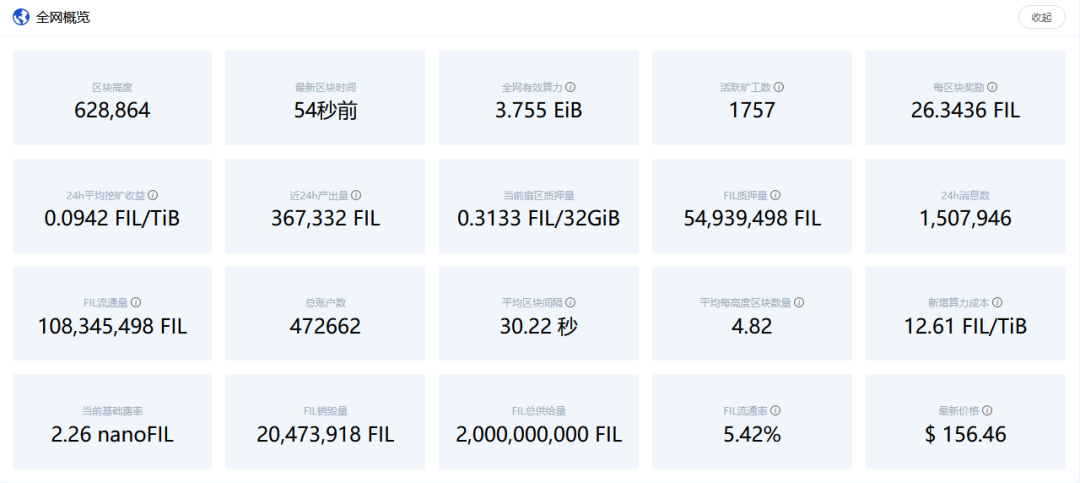The height and width of the screenshot is (483, 1080).
Task: Open info icon next to 24h平均挖矿收益
Action: (x=153, y=196)
